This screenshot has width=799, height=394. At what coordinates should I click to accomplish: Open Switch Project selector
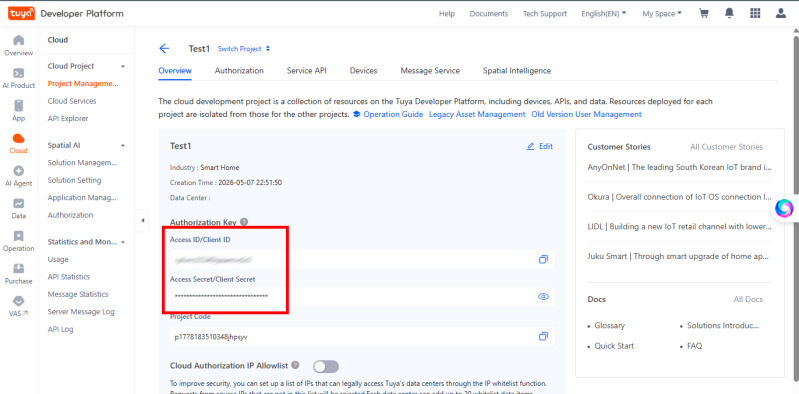point(244,49)
